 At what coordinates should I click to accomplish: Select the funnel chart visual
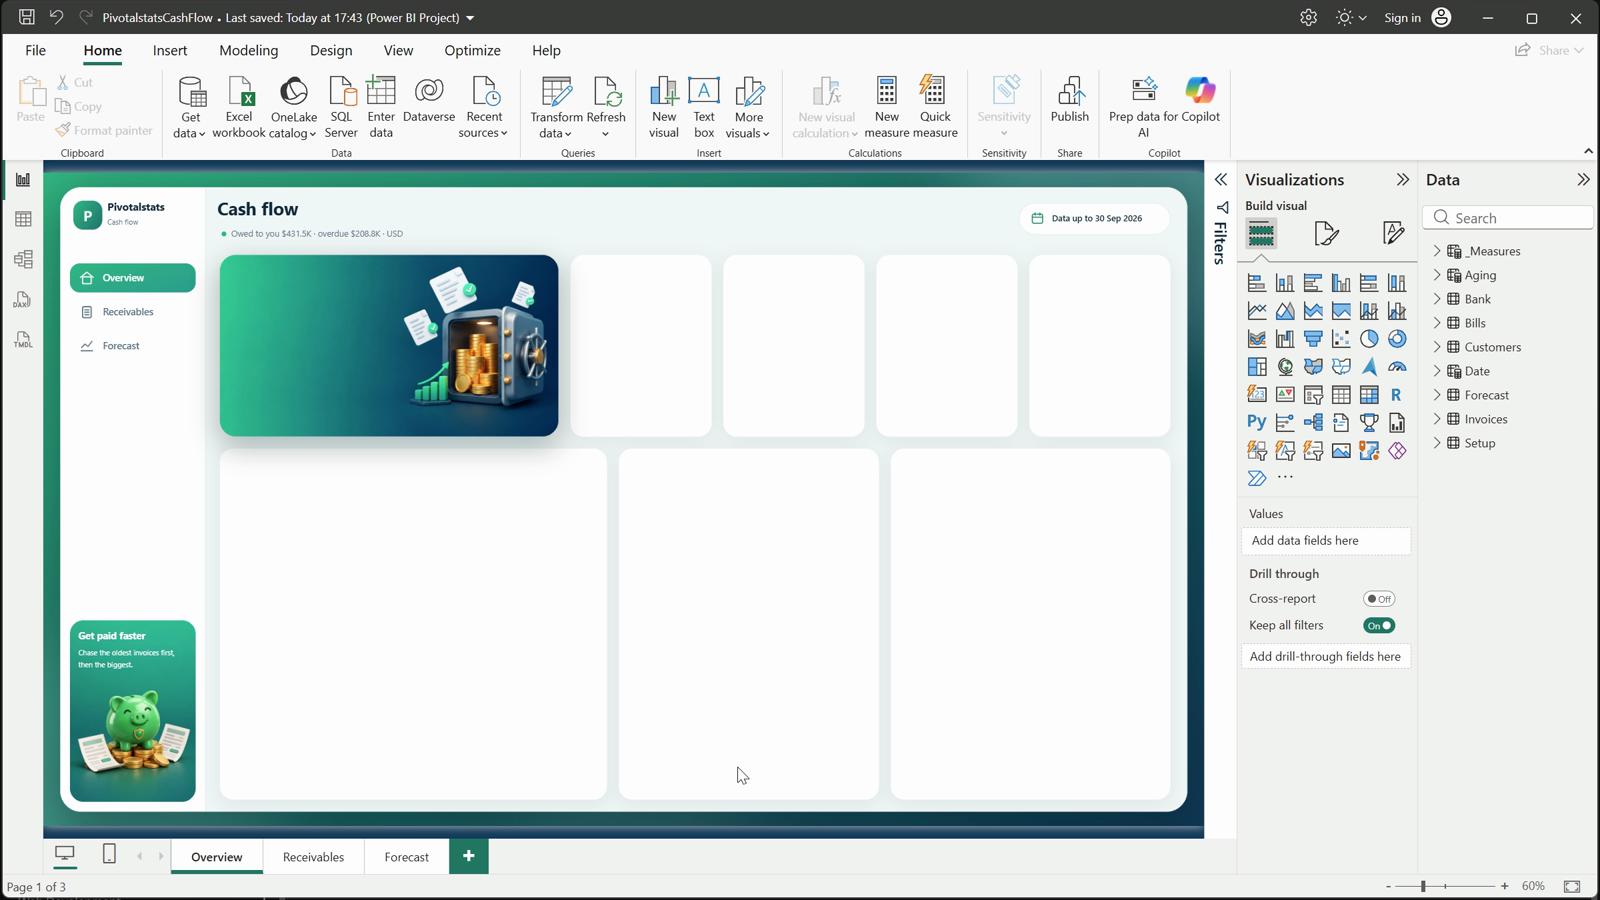click(x=1313, y=339)
